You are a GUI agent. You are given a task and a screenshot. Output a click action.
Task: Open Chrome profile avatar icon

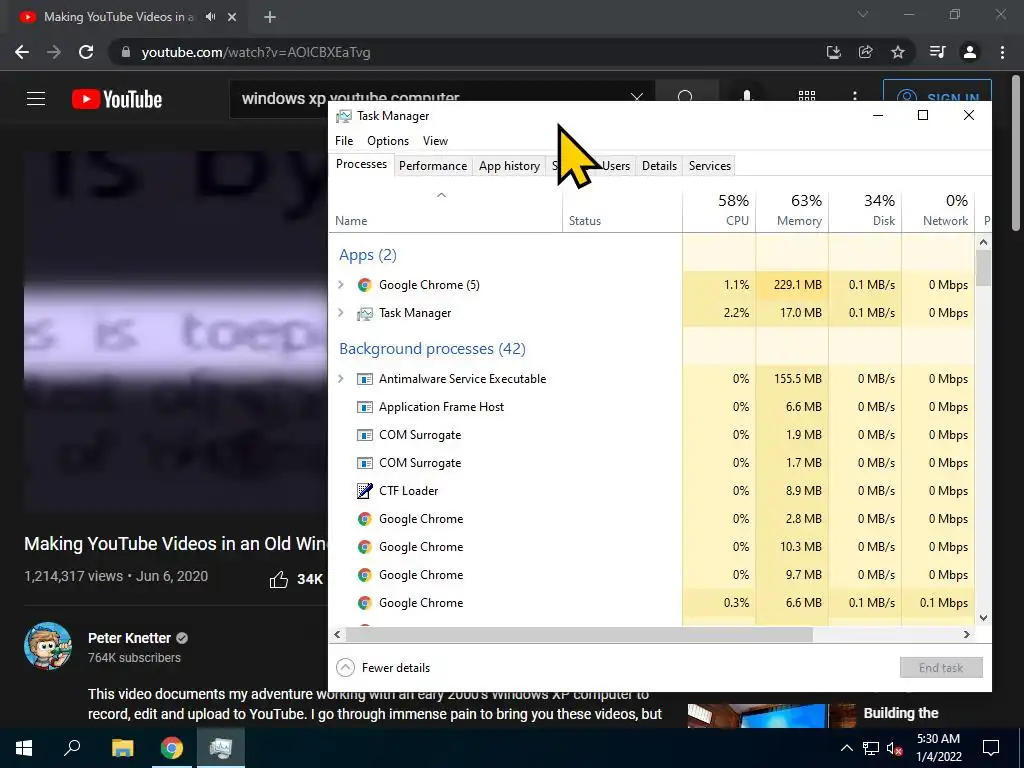point(970,52)
